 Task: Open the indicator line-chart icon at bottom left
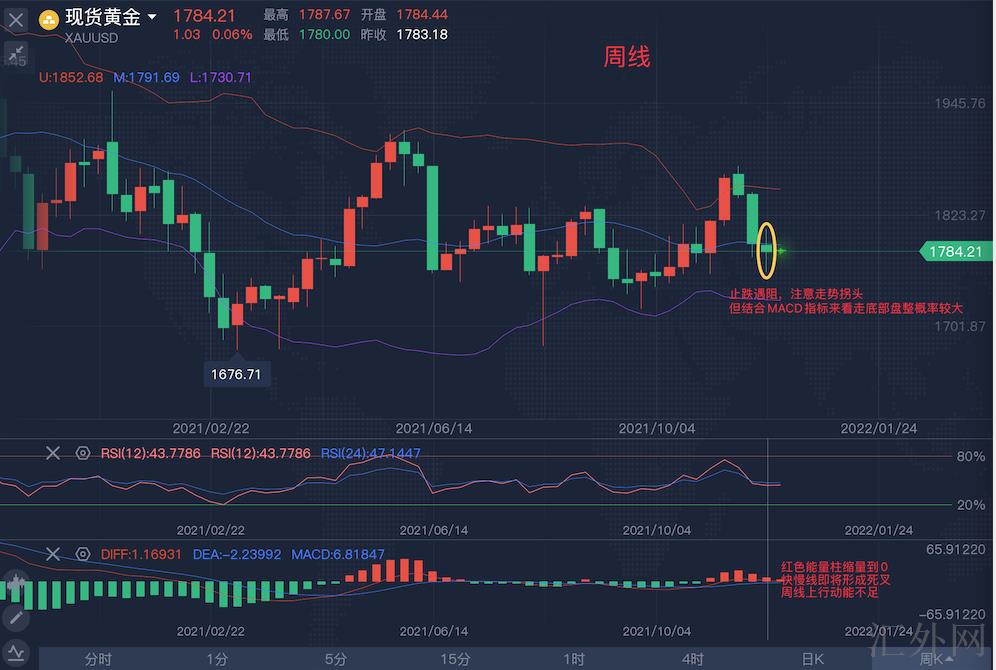click(17, 654)
